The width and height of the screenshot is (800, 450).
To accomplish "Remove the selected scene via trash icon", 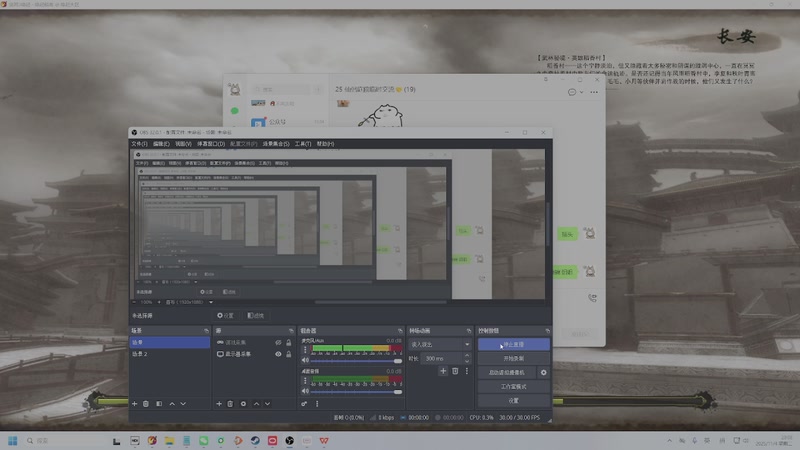I will 146,404.
